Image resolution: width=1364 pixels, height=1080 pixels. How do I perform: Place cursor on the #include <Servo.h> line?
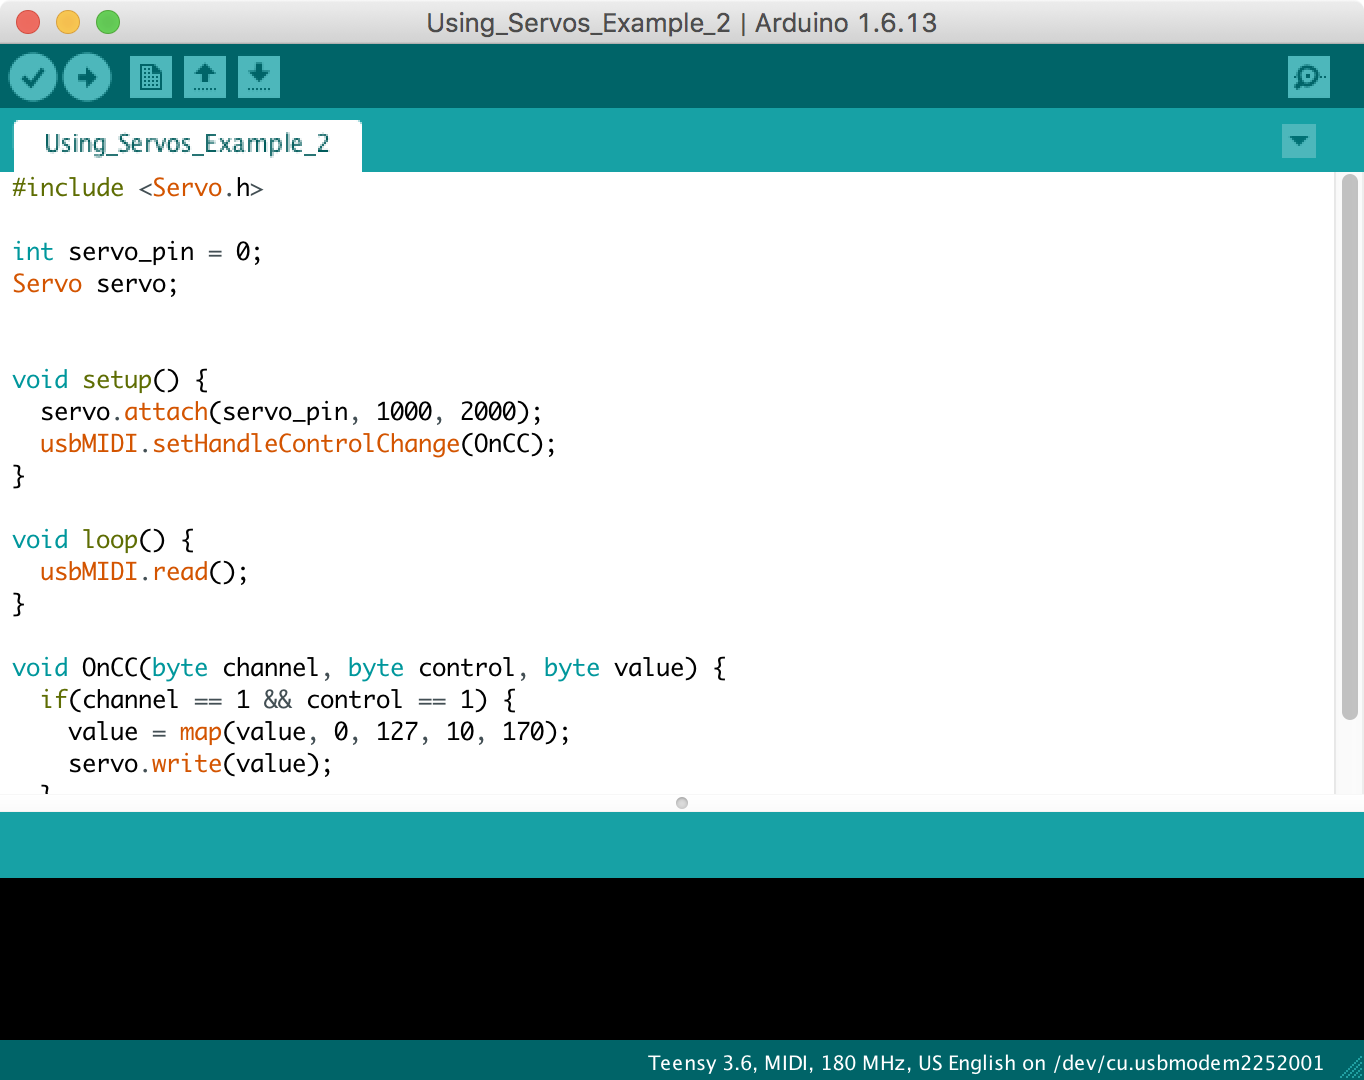(x=138, y=188)
